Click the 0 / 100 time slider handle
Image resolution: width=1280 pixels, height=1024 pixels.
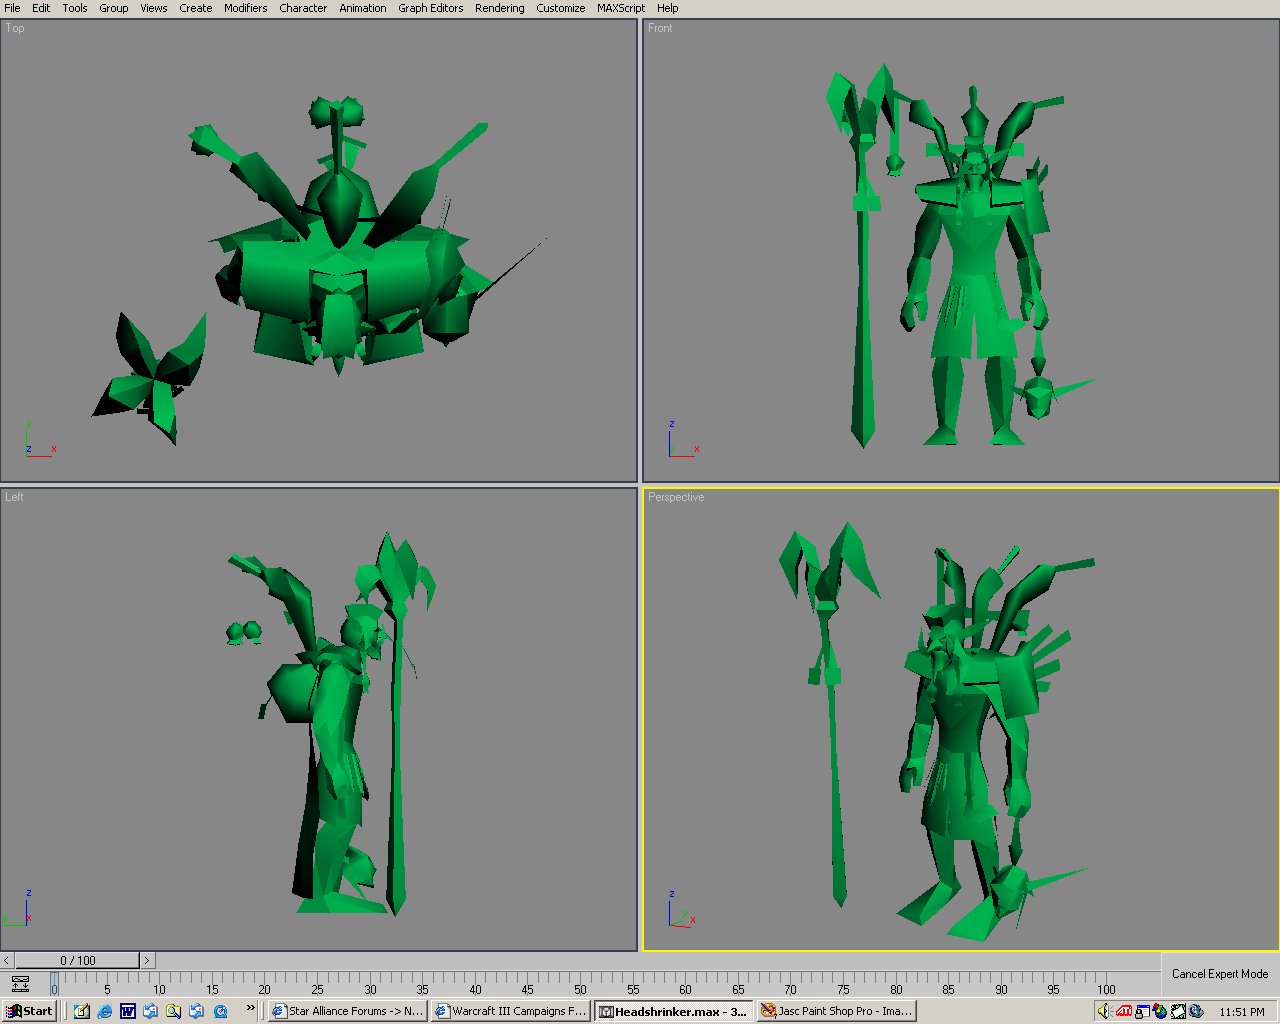point(77,960)
